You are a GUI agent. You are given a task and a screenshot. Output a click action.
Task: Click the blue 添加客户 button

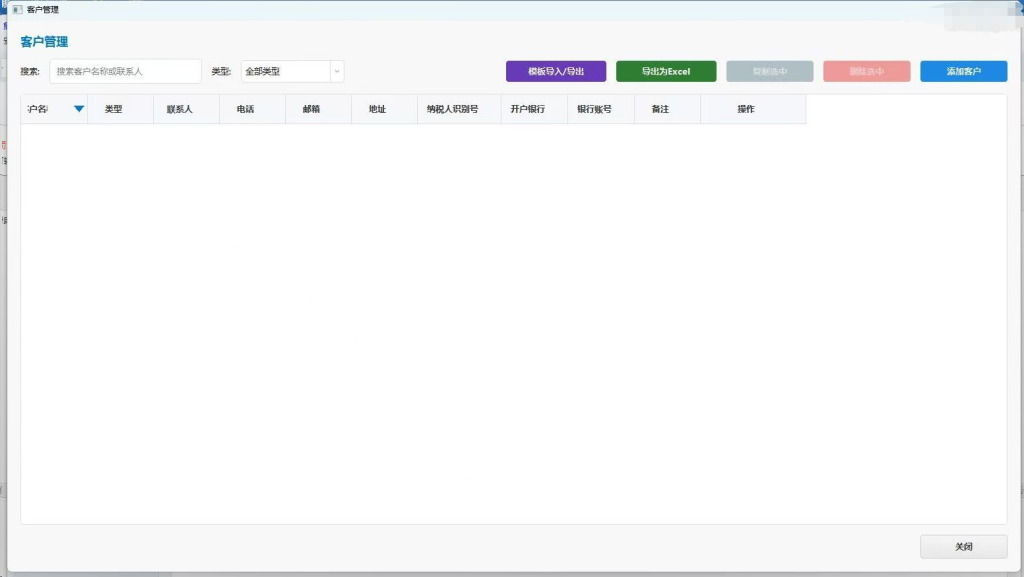(x=963, y=72)
